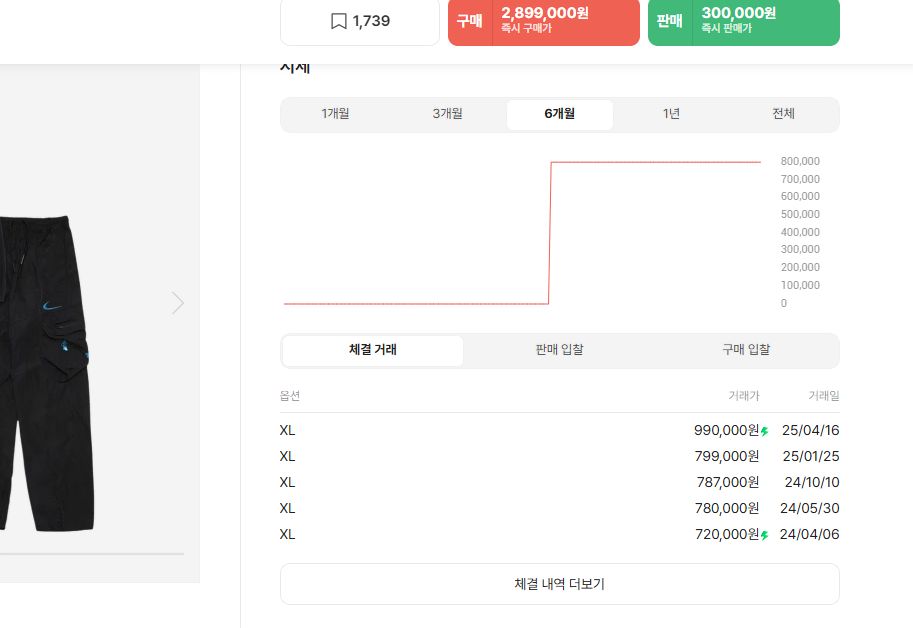View 전체 period price chart
This screenshot has height=628, width=913.
783,114
